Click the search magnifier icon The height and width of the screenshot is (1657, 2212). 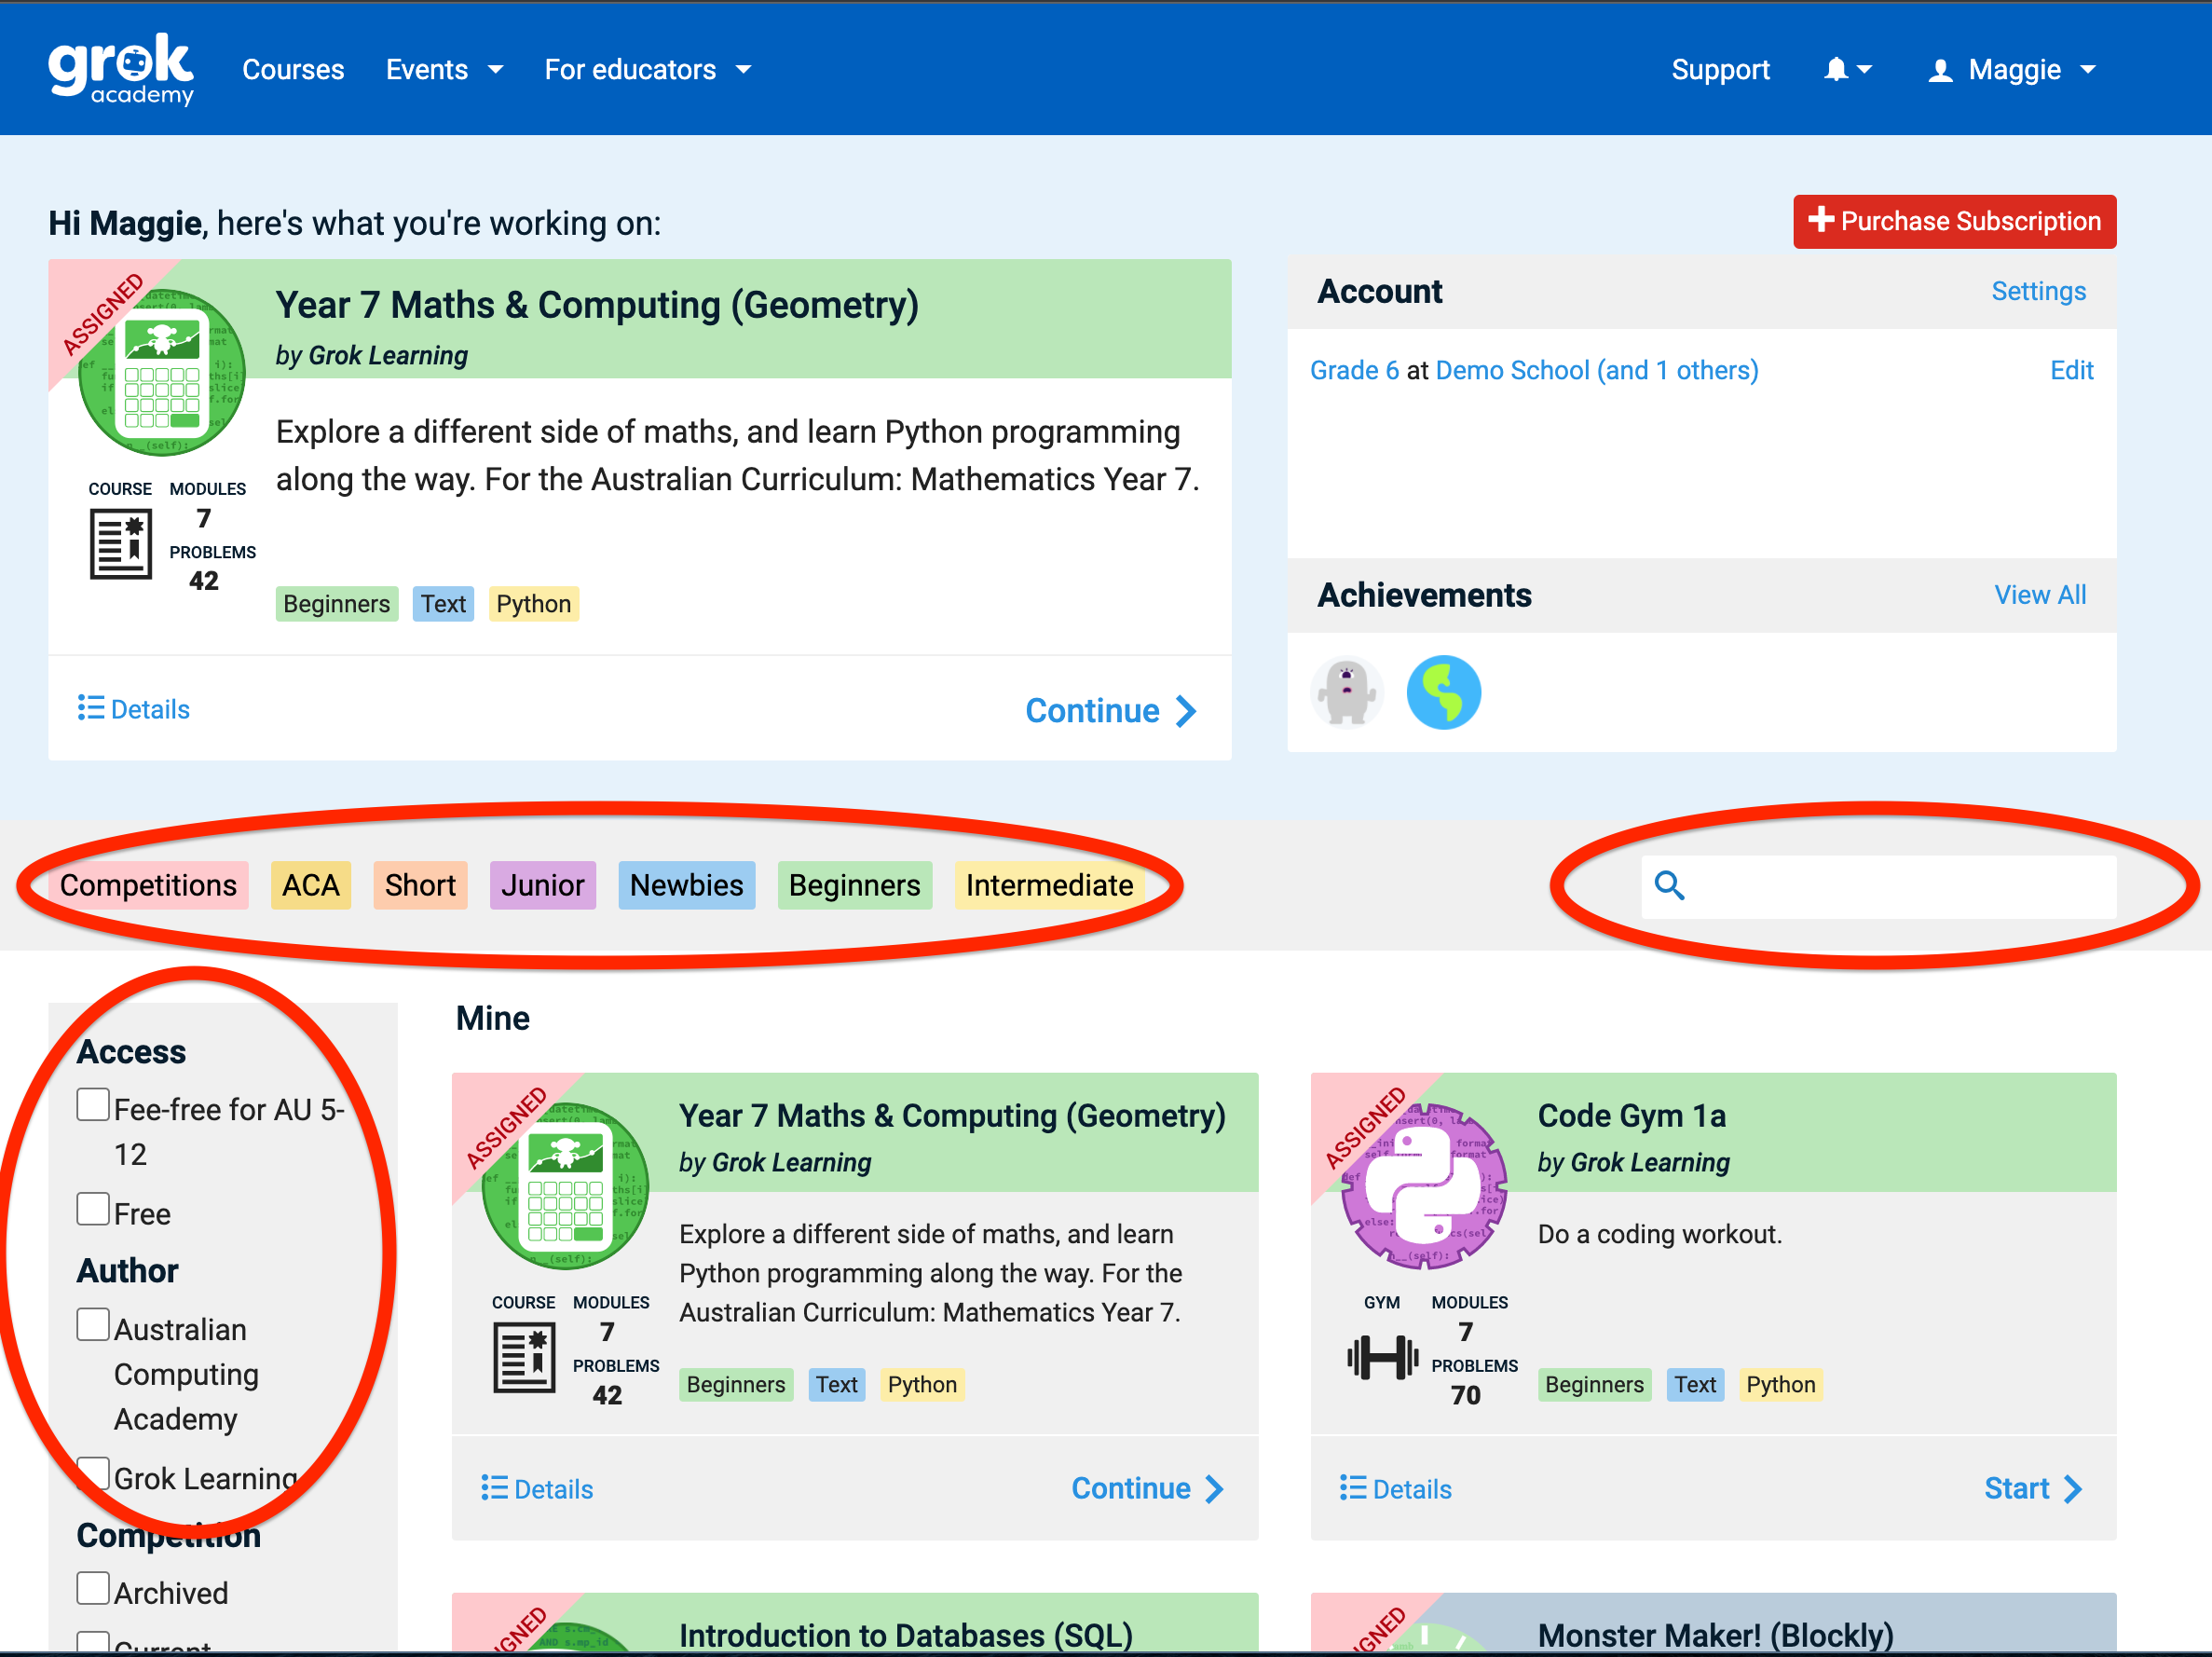pos(1669,885)
